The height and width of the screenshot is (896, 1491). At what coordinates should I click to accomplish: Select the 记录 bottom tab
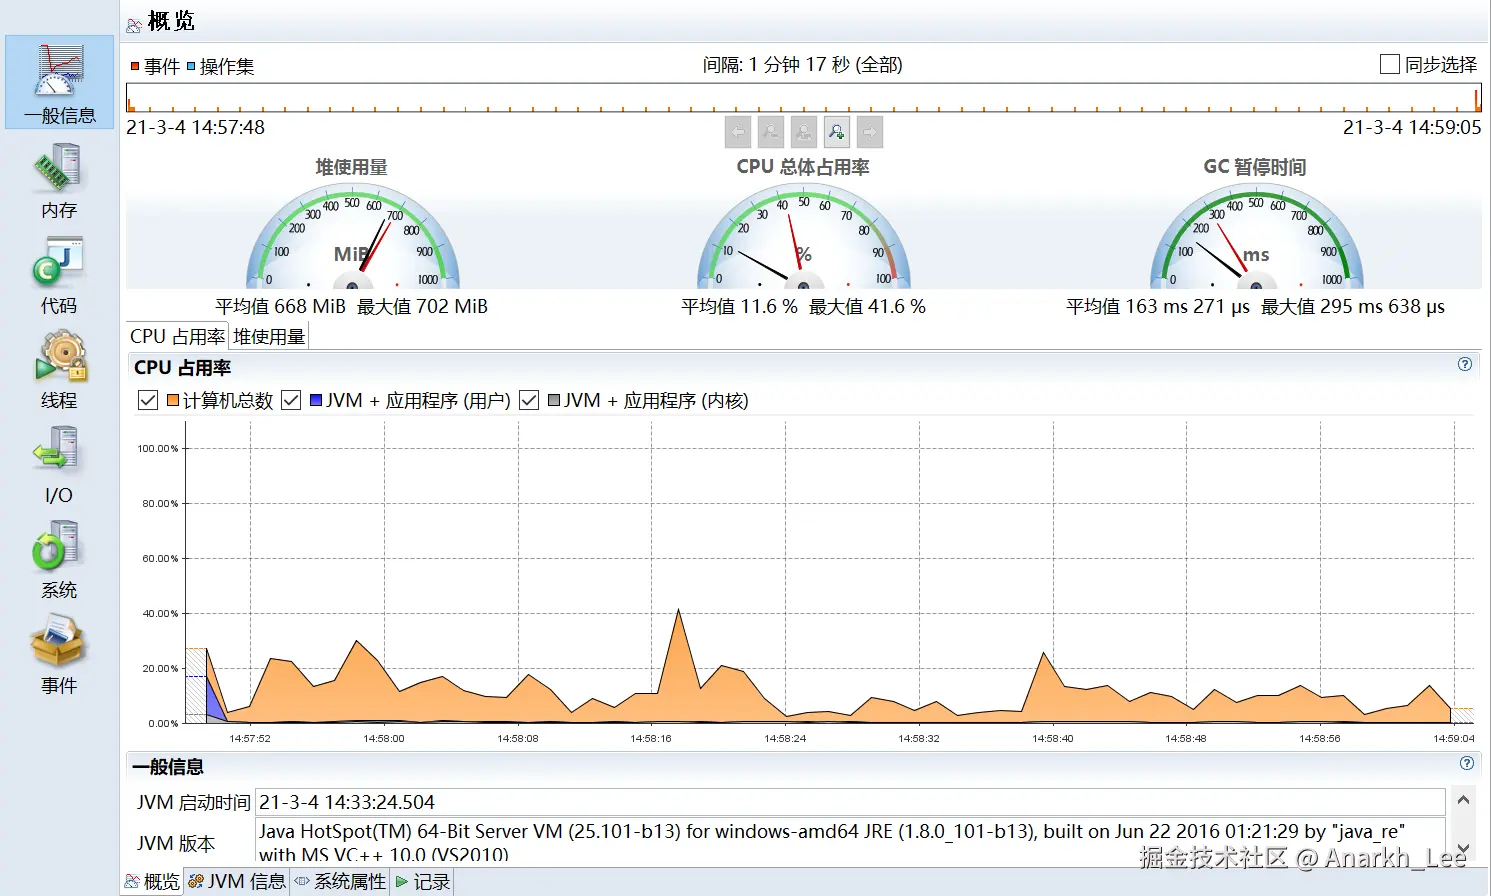(422, 881)
